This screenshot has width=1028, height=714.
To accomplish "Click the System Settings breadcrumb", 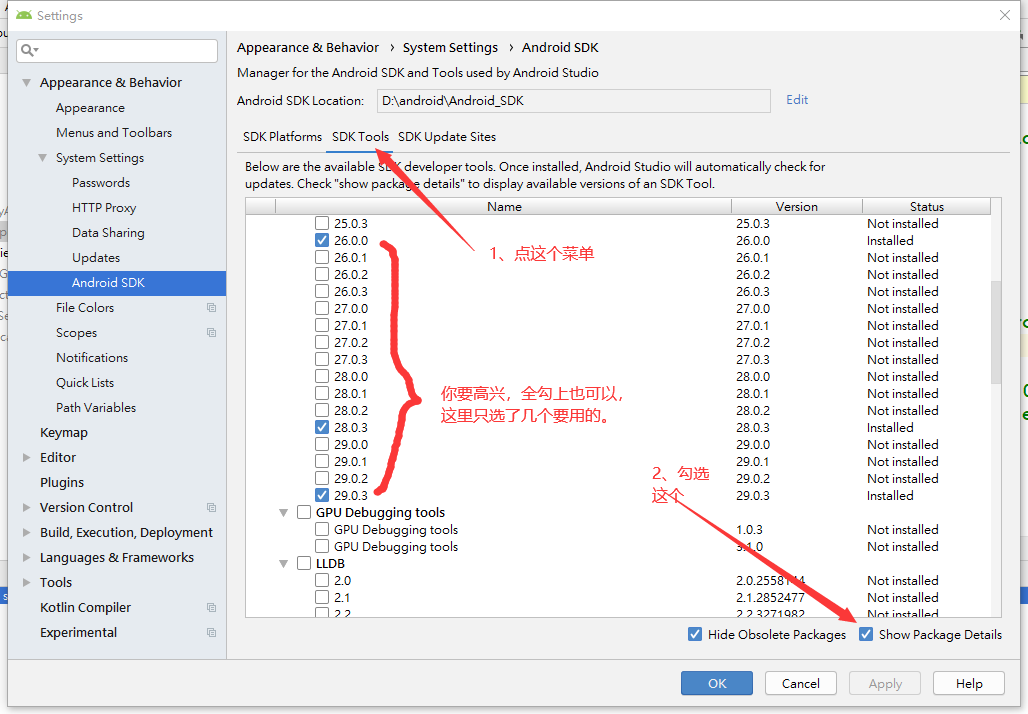I will click(450, 48).
